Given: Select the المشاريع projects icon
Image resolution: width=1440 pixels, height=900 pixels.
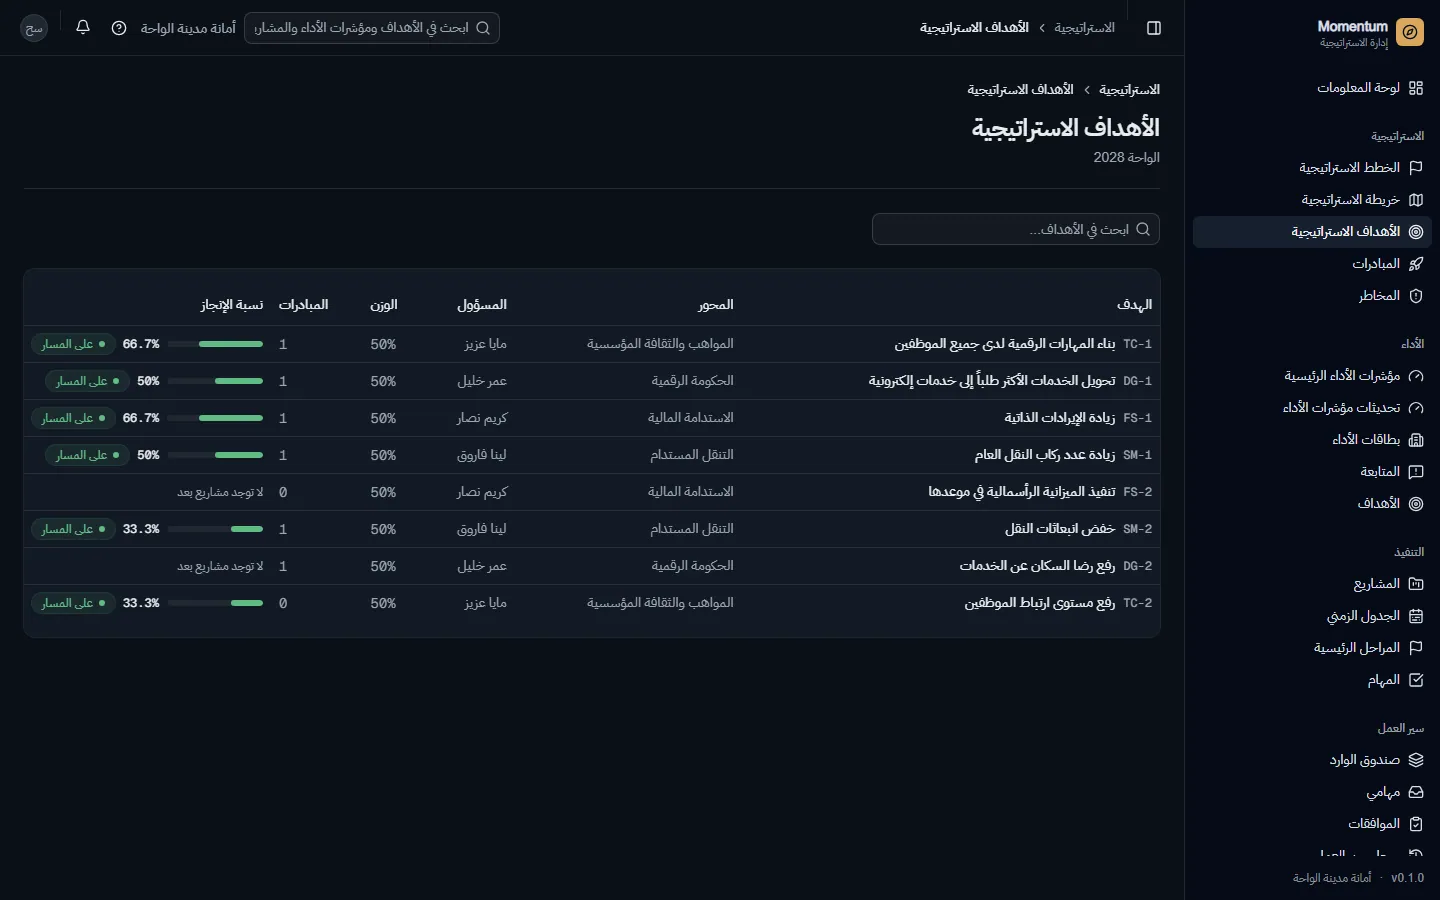Looking at the screenshot, I should click(1415, 584).
